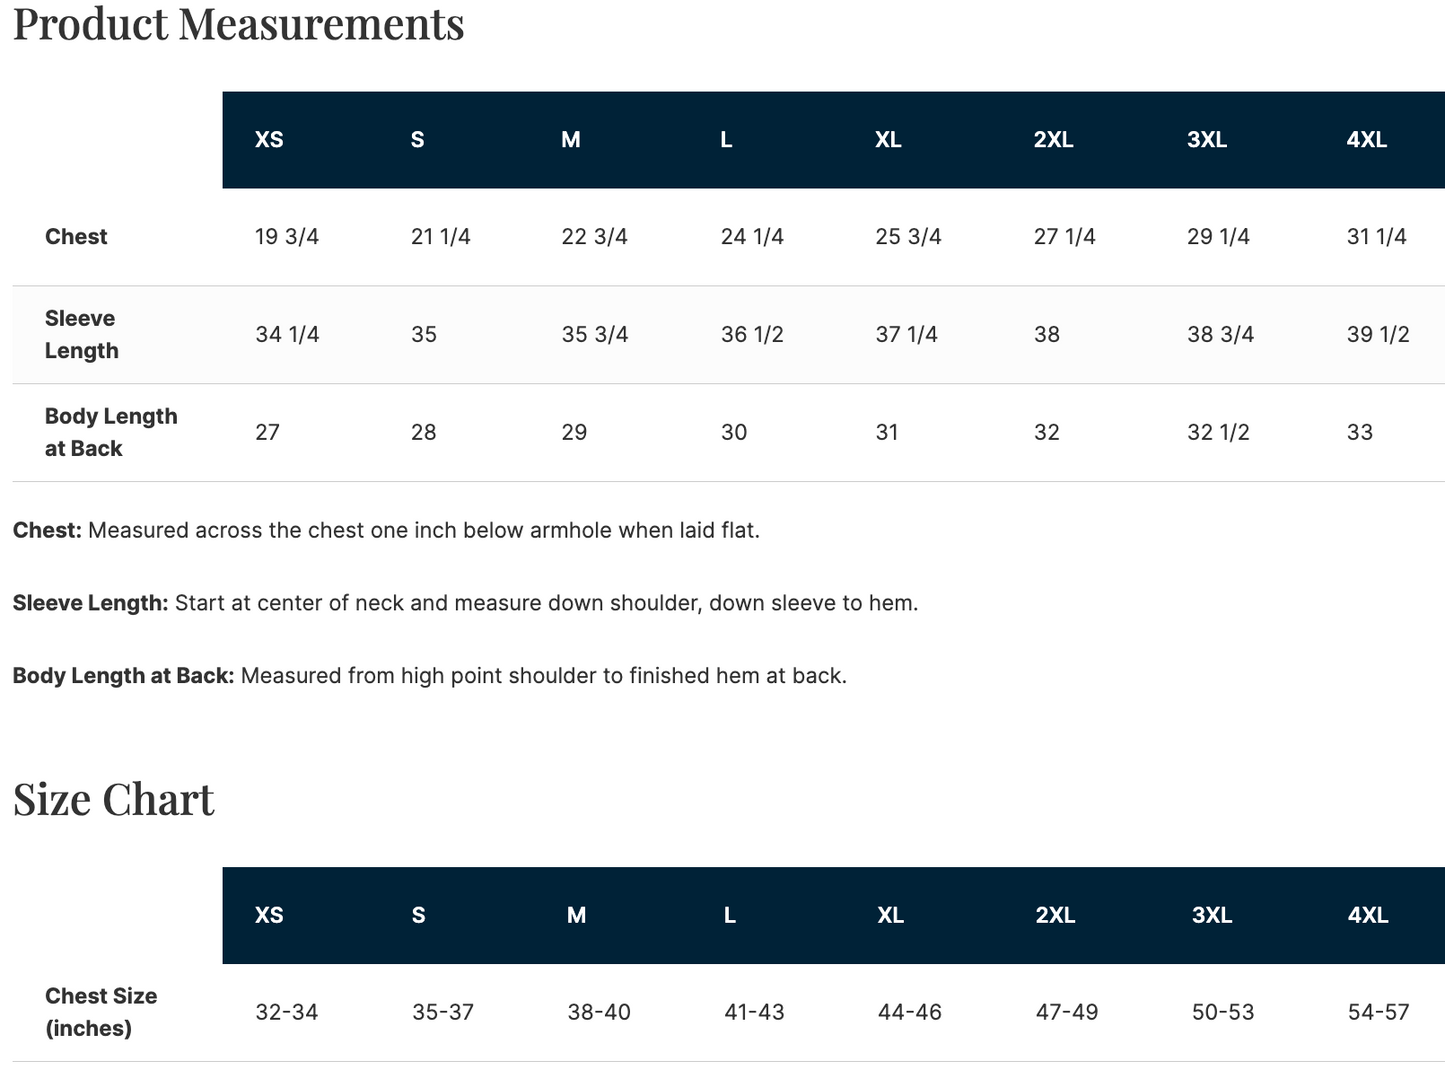Click the 38-40 chest size cell
This screenshot has width=1445, height=1070.
599,1012
